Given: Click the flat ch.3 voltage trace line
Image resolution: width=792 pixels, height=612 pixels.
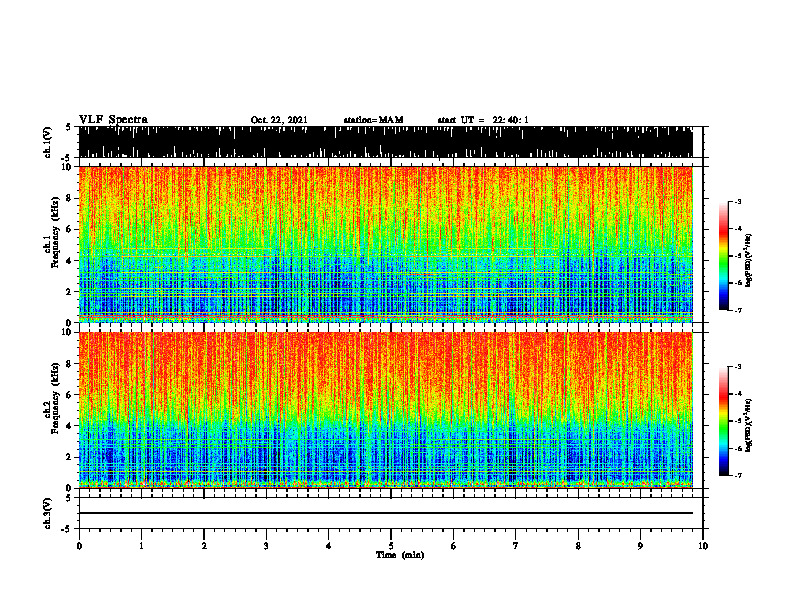Looking at the screenshot, I should (385, 513).
